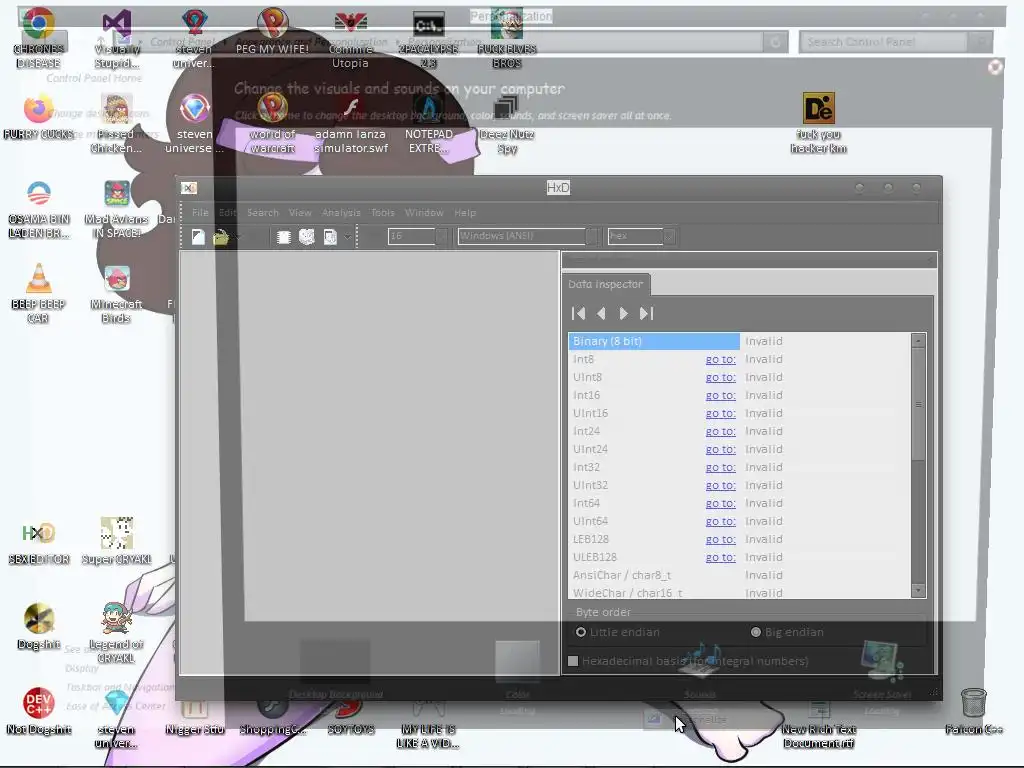Select the Data inspector tab
Image resolution: width=1024 pixels, height=768 pixels.
605,284
